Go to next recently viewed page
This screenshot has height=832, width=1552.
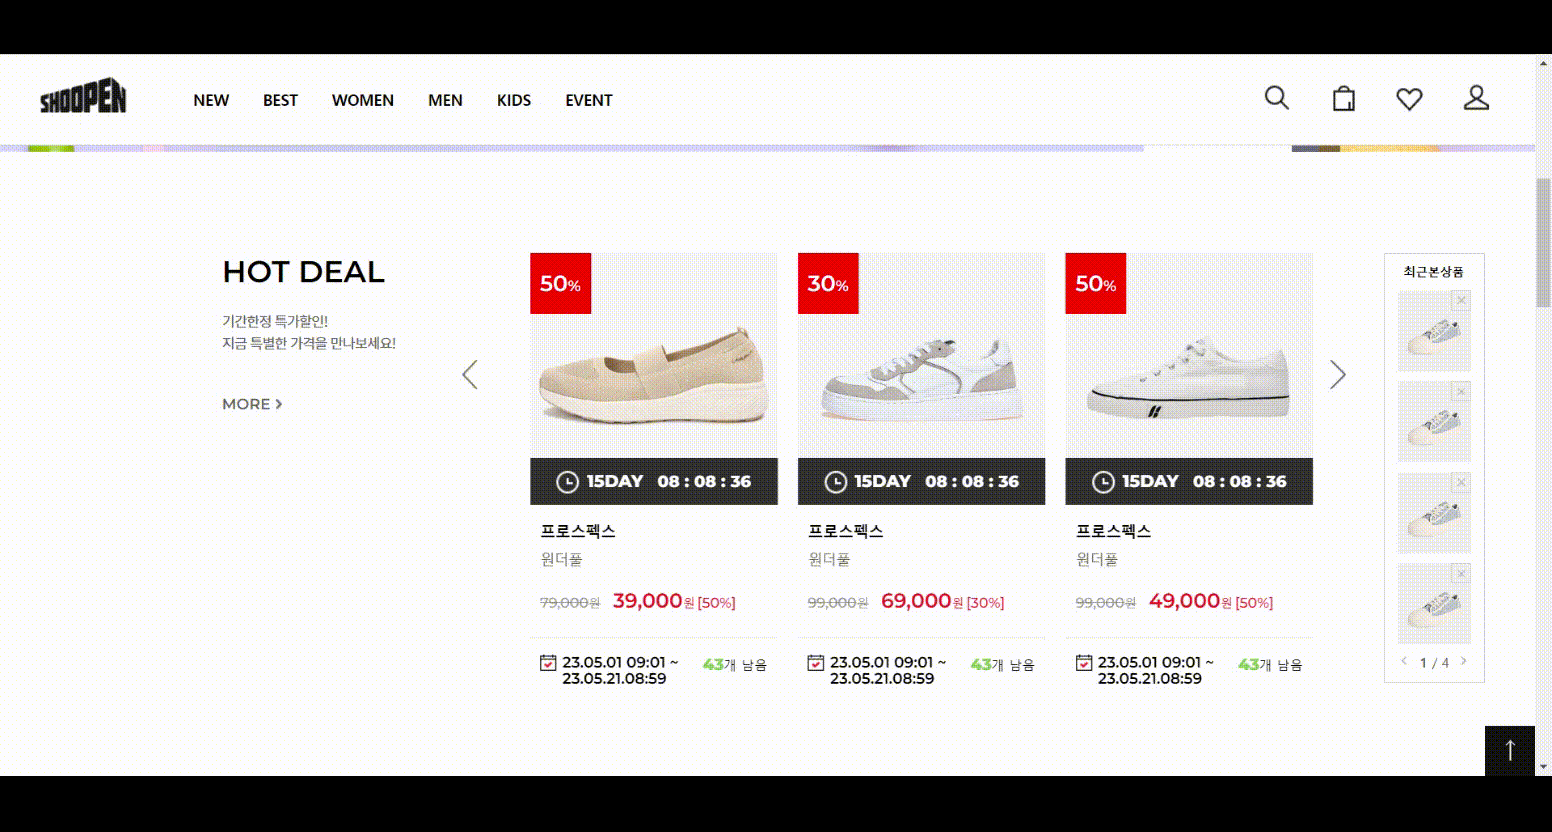[1464, 661]
